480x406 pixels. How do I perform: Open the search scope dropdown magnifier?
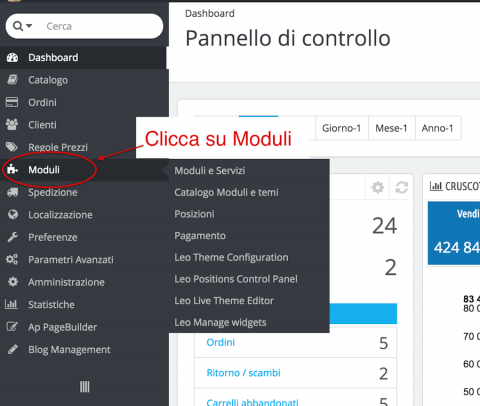22,26
